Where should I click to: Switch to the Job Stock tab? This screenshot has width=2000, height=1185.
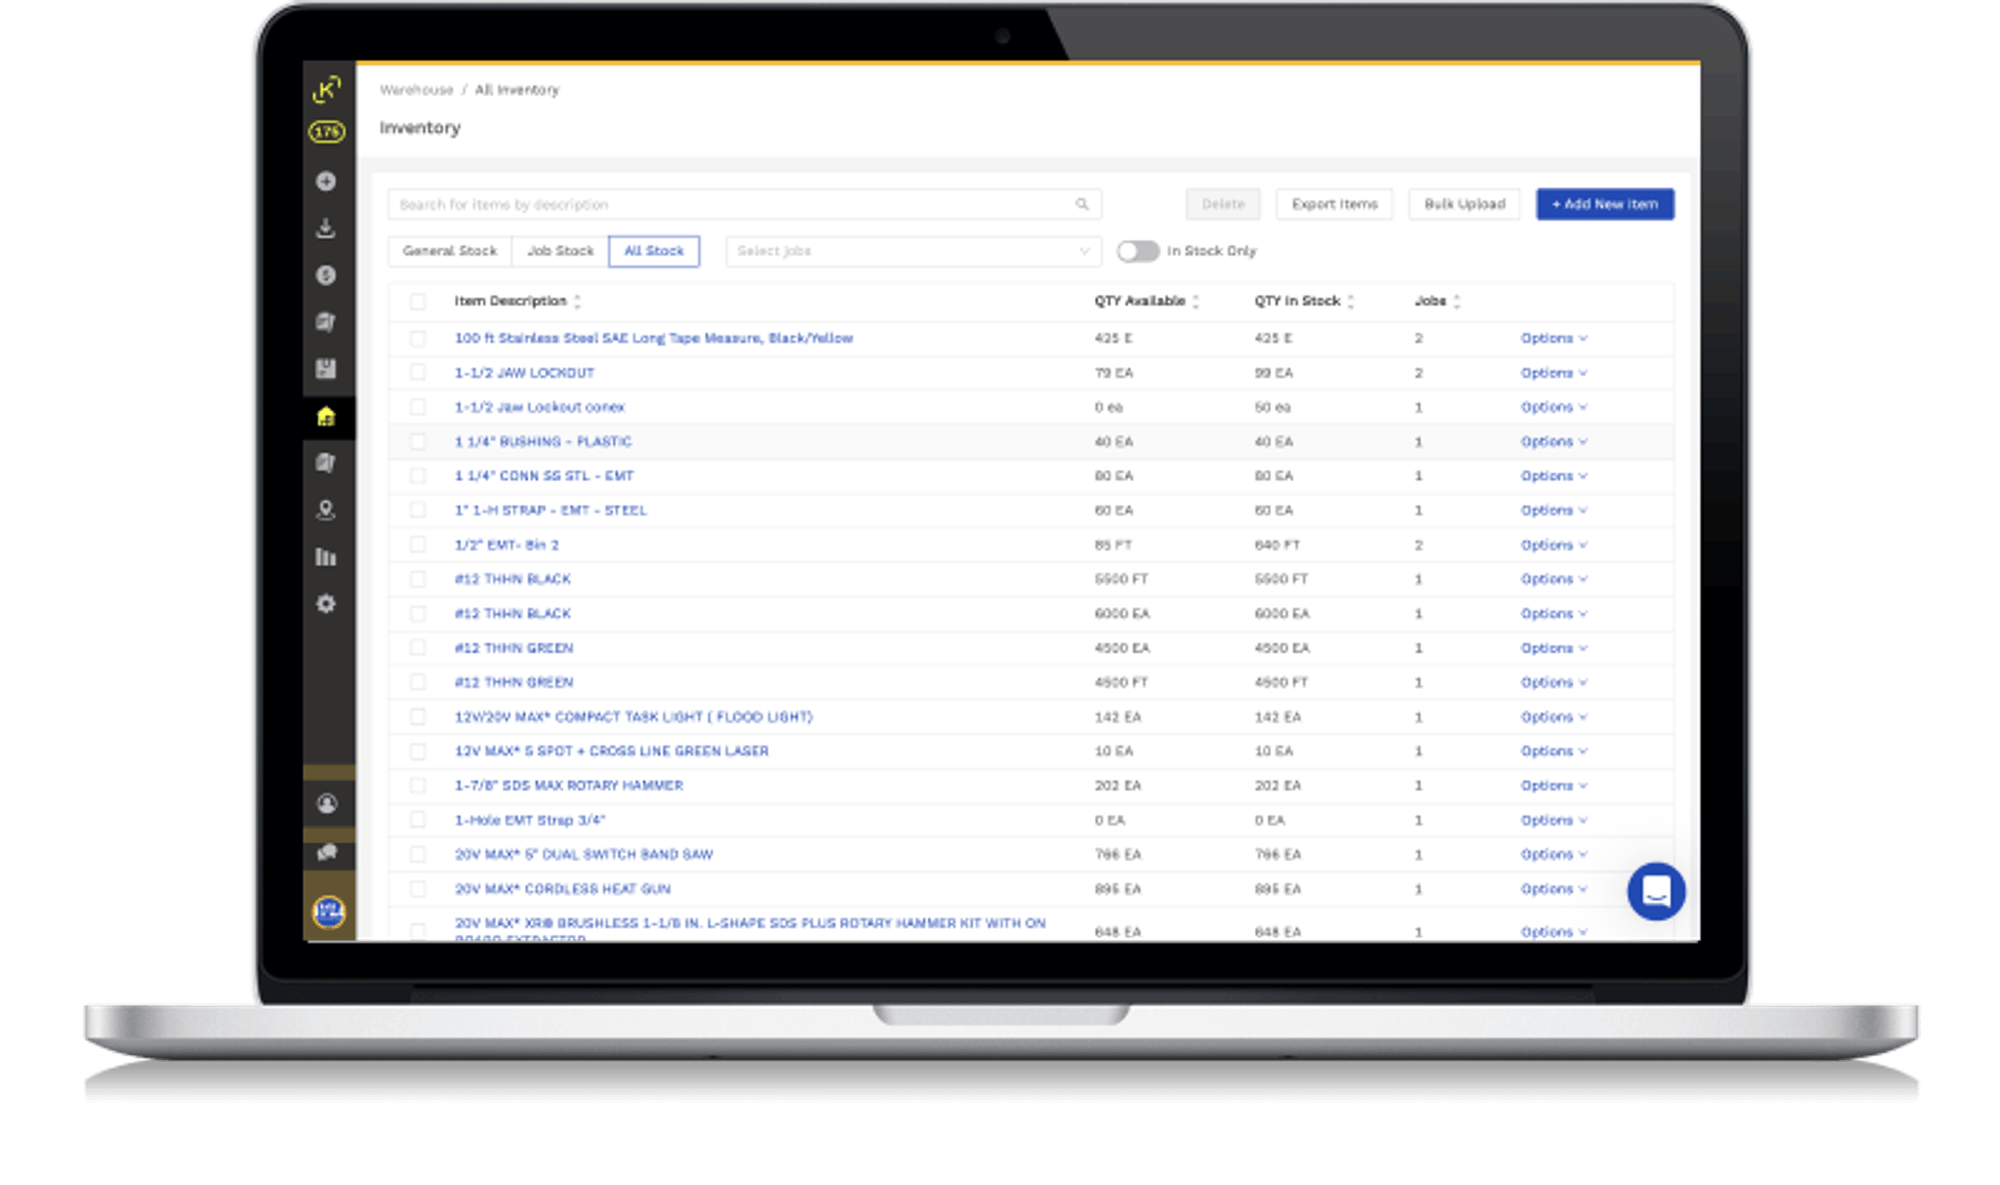[560, 251]
